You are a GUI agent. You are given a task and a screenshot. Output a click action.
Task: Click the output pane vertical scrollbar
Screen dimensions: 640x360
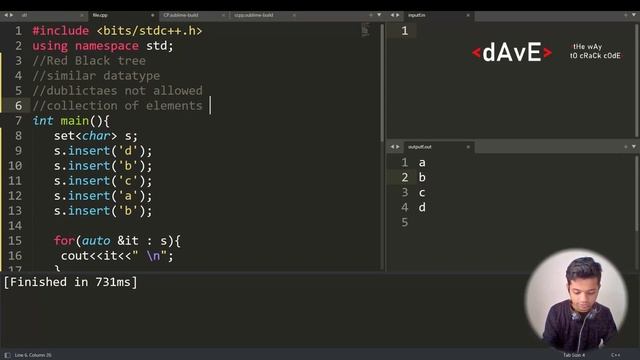coord(637,194)
